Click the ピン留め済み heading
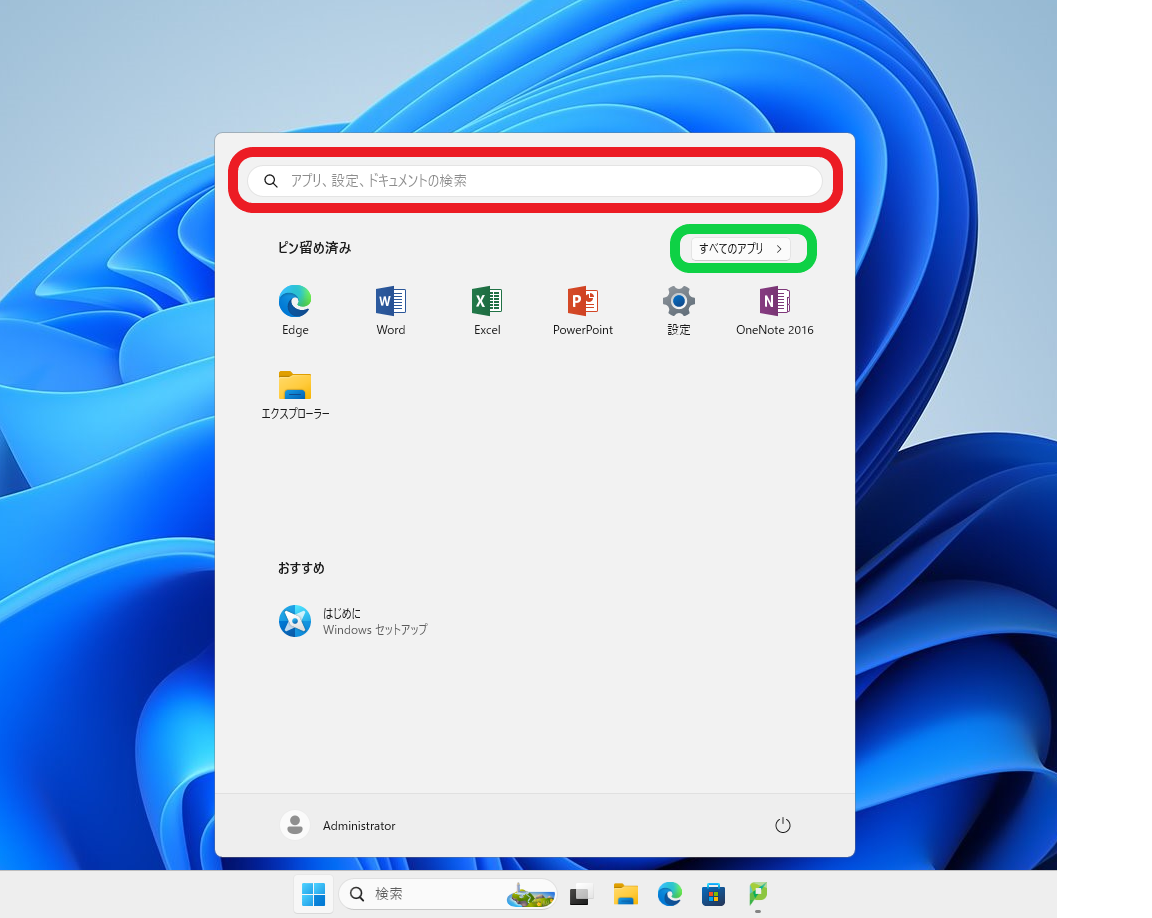Viewport: 1152px width, 918px height. click(314, 248)
